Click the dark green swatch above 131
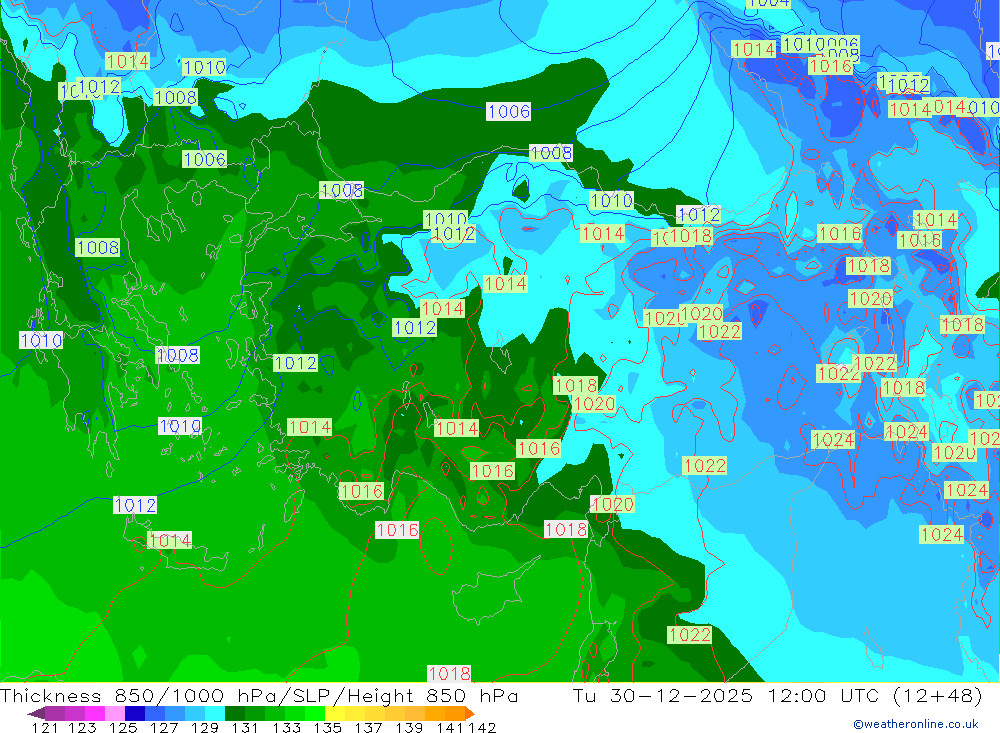The image size is (1000, 733). click(235, 713)
